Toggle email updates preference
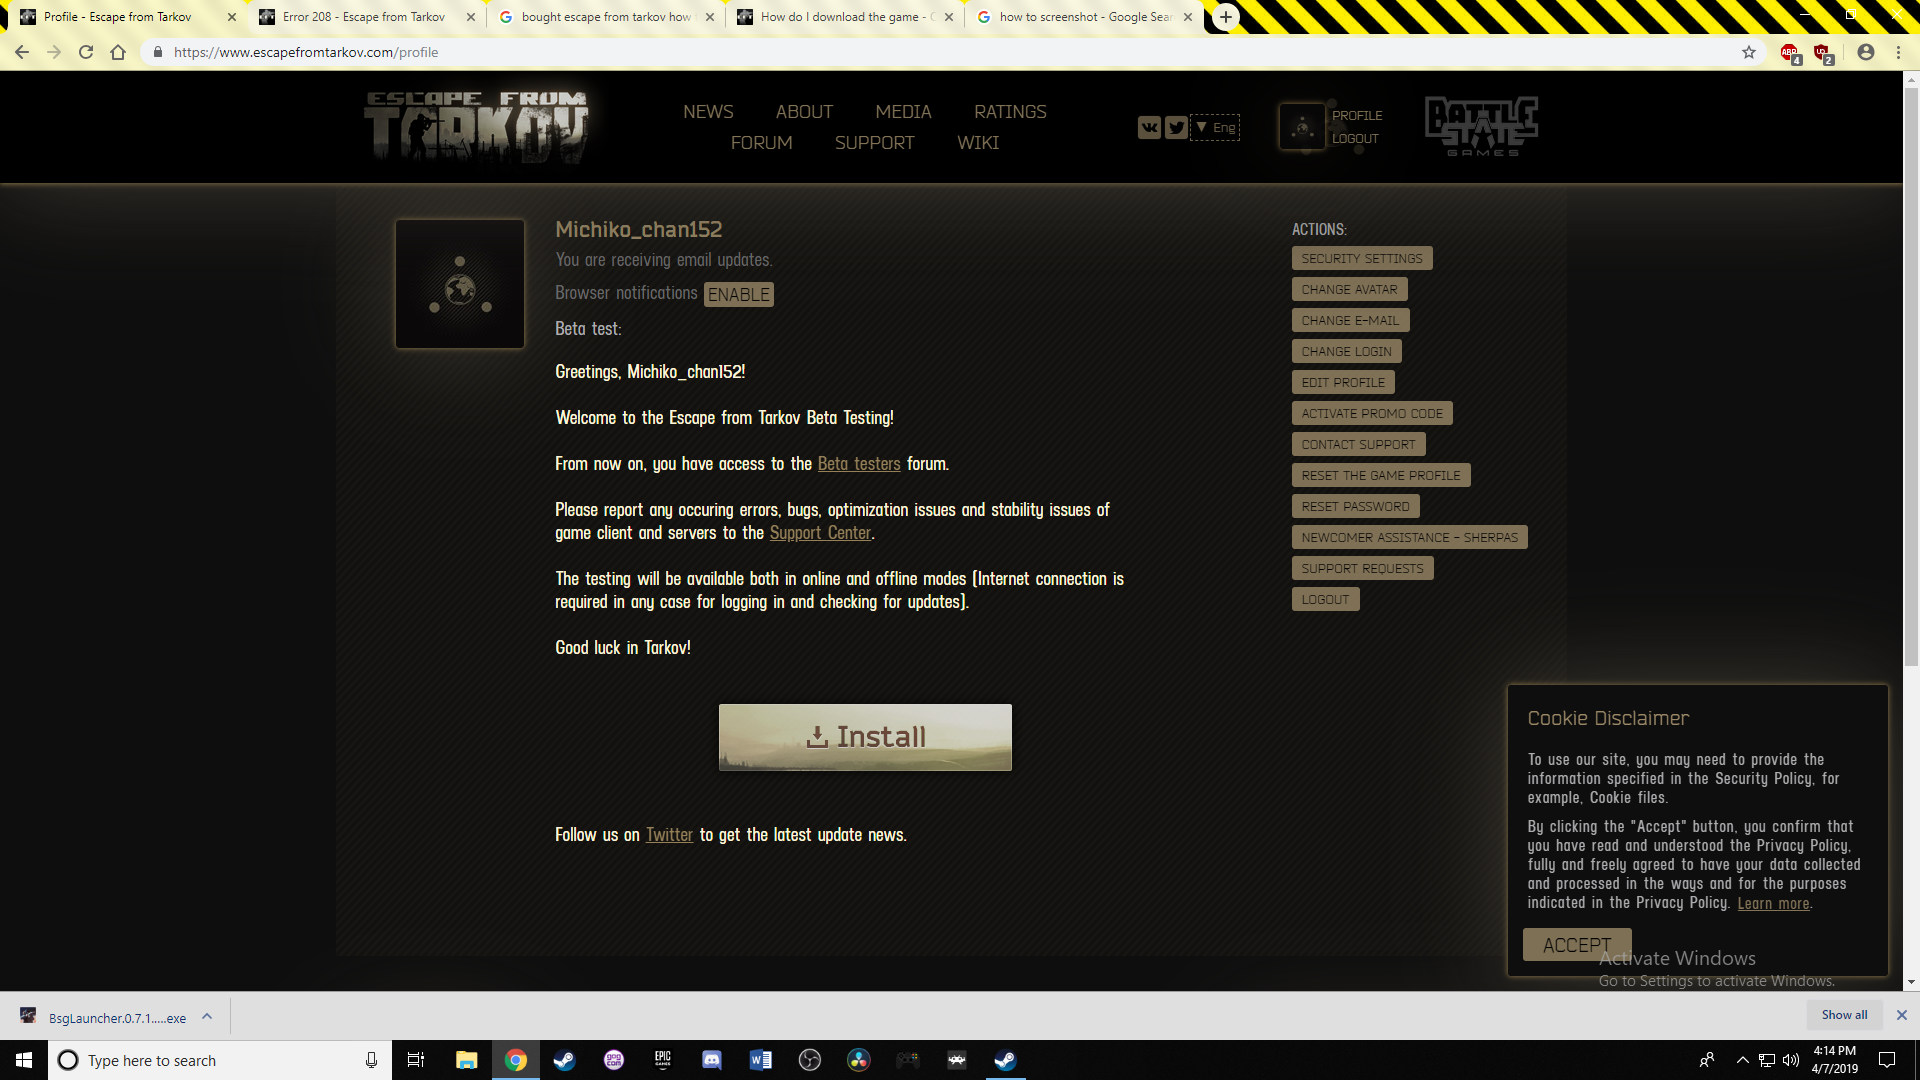 pos(663,258)
